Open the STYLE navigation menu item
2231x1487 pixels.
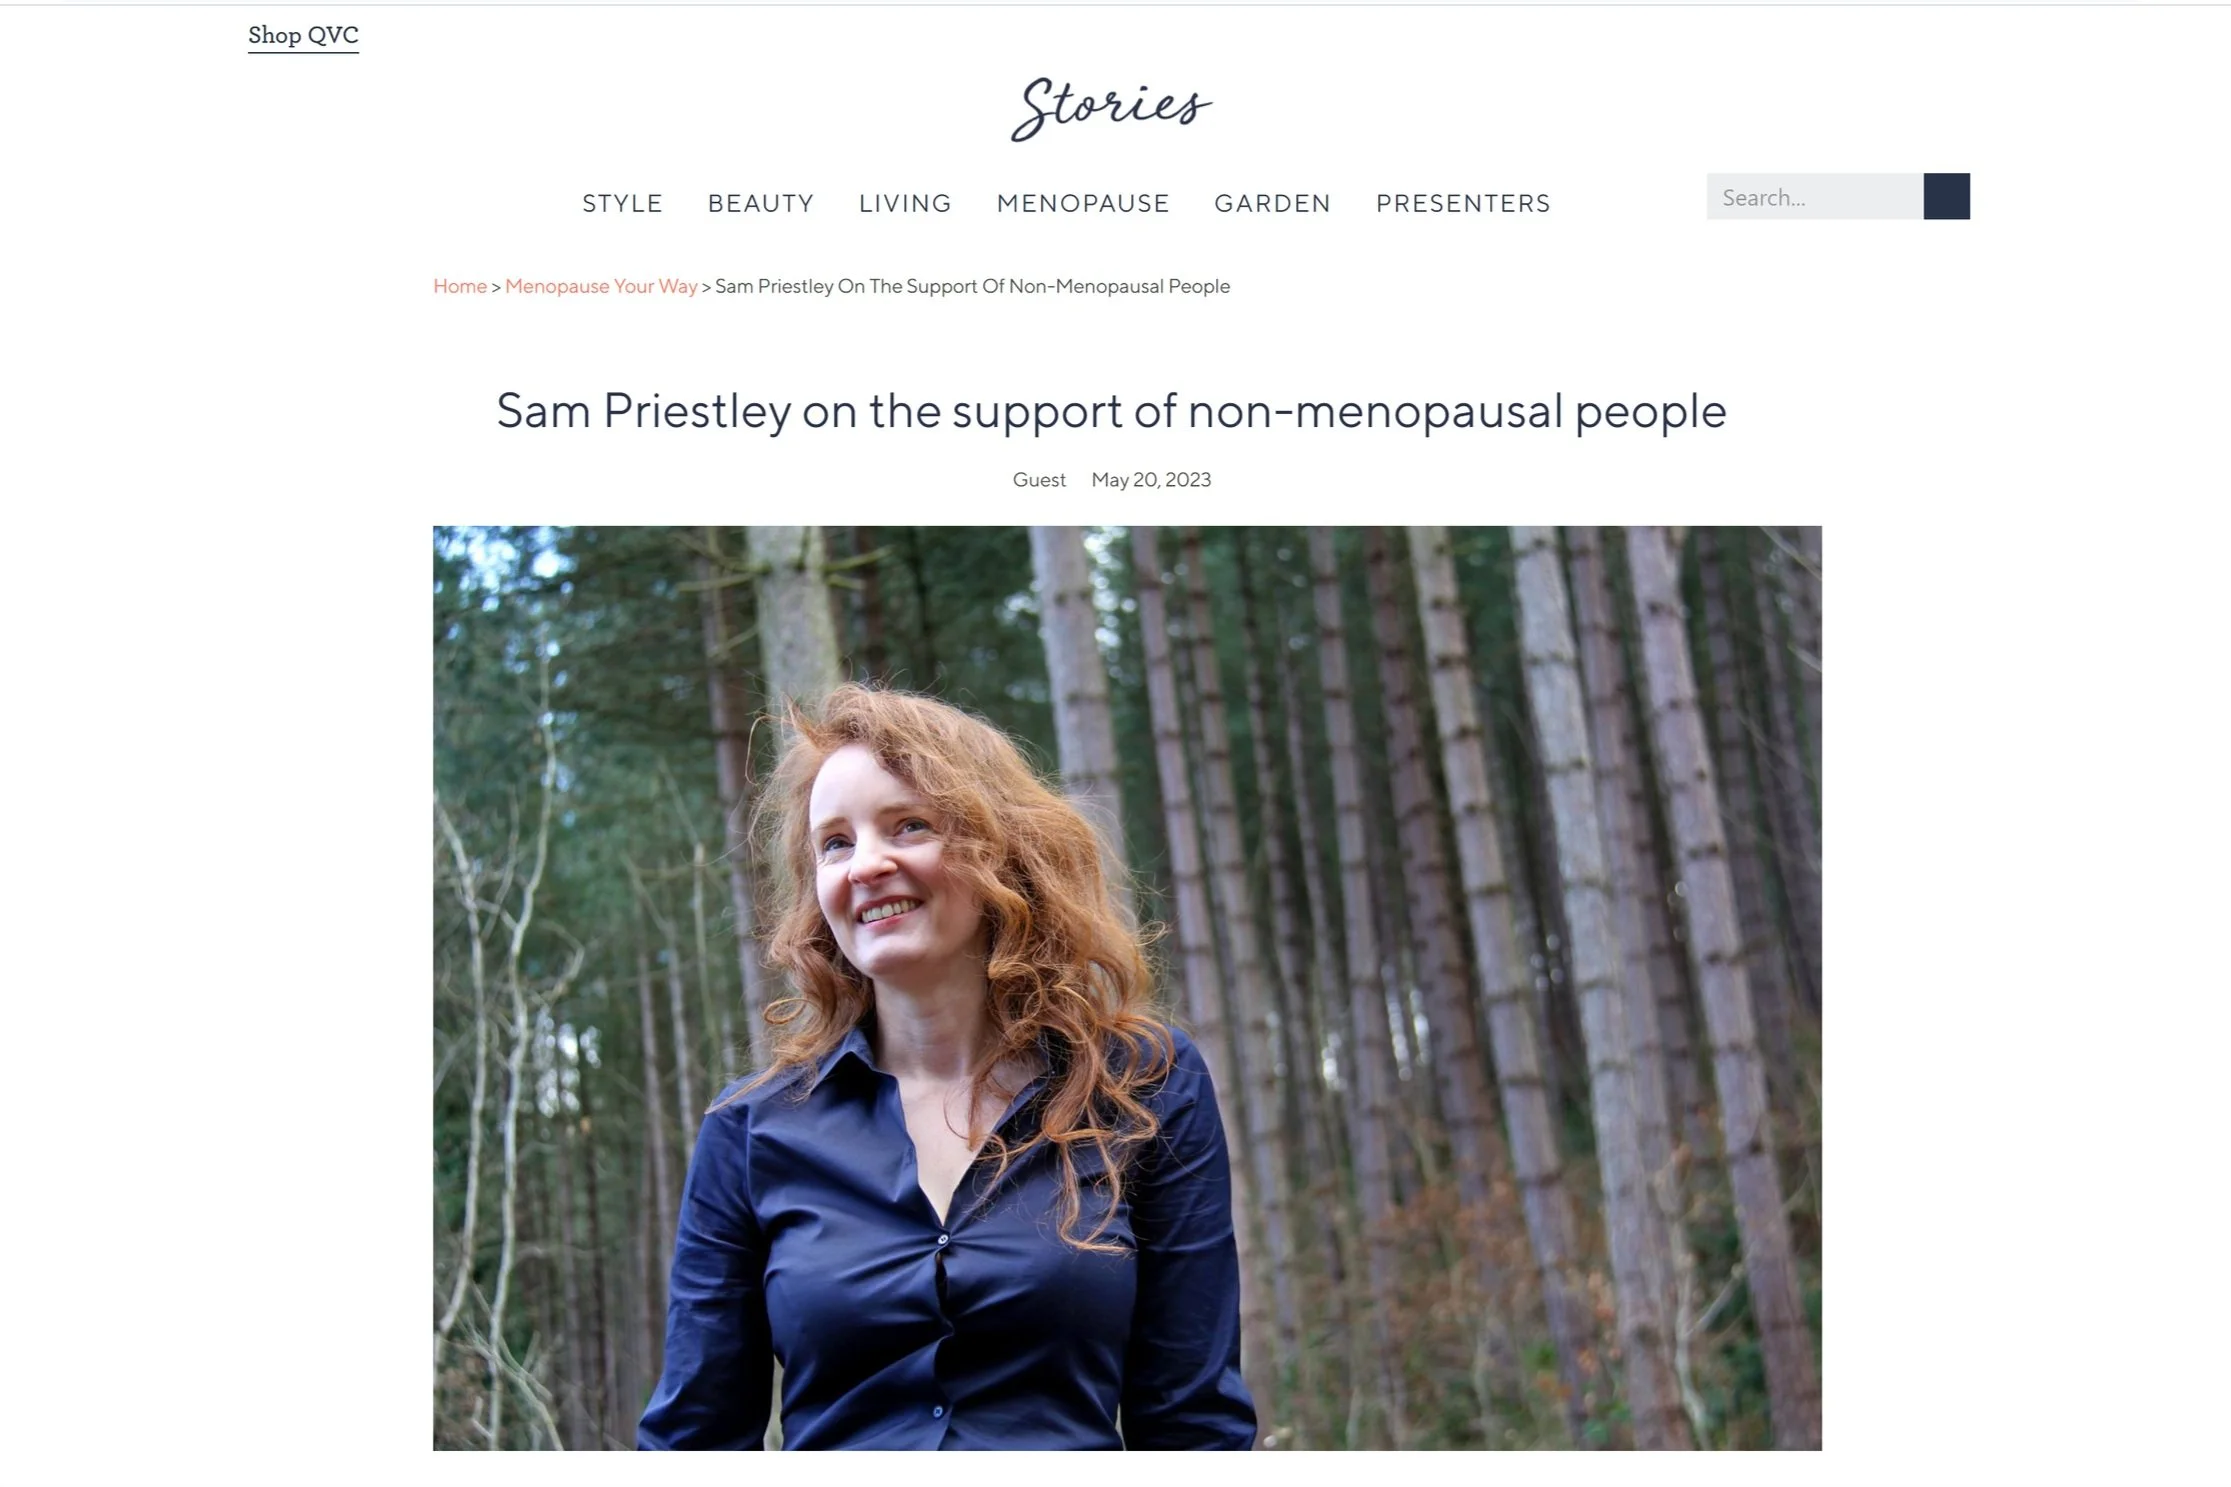622,203
